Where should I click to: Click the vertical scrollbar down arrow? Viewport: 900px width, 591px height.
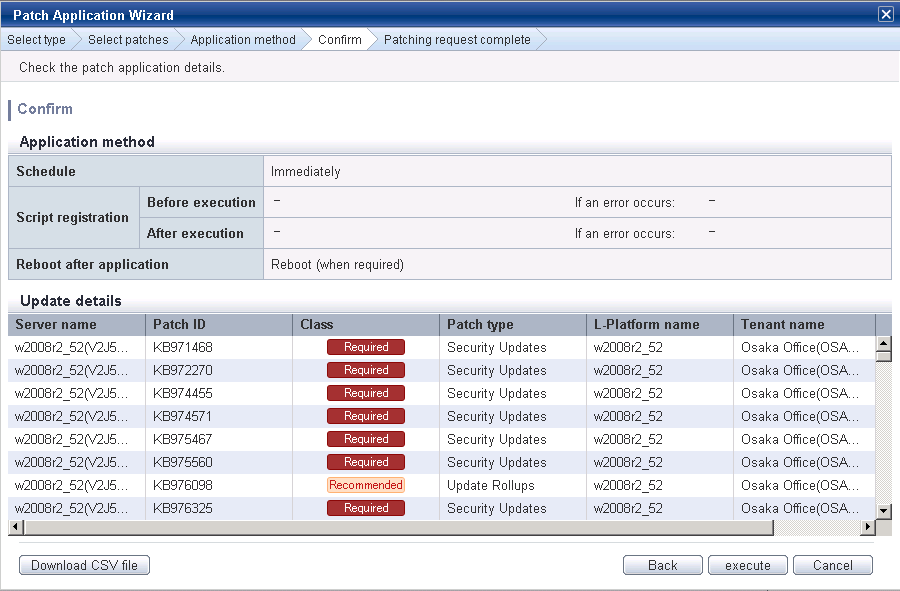click(884, 510)
